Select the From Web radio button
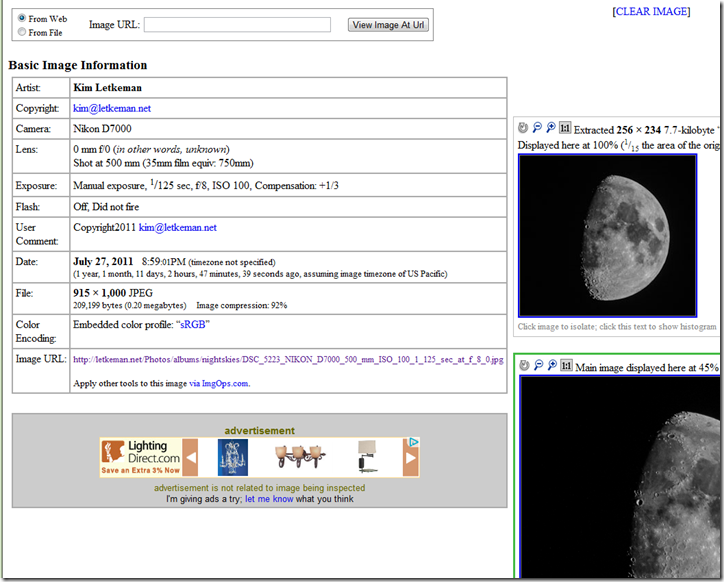The image size is (724, 582). (x=22, y=18)
